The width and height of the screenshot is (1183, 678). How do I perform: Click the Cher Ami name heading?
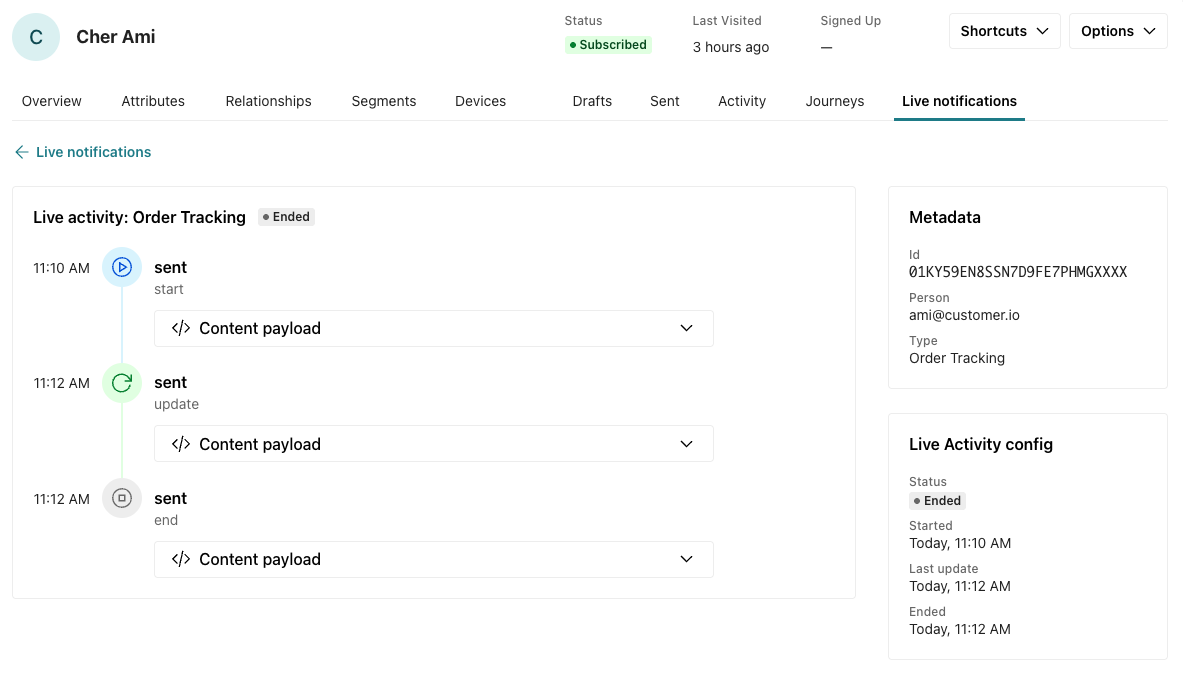tap(115, 37)
